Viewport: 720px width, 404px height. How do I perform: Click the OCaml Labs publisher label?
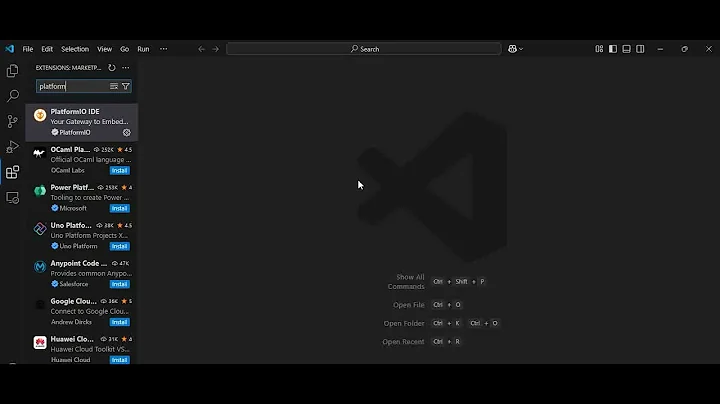[68, 170]
